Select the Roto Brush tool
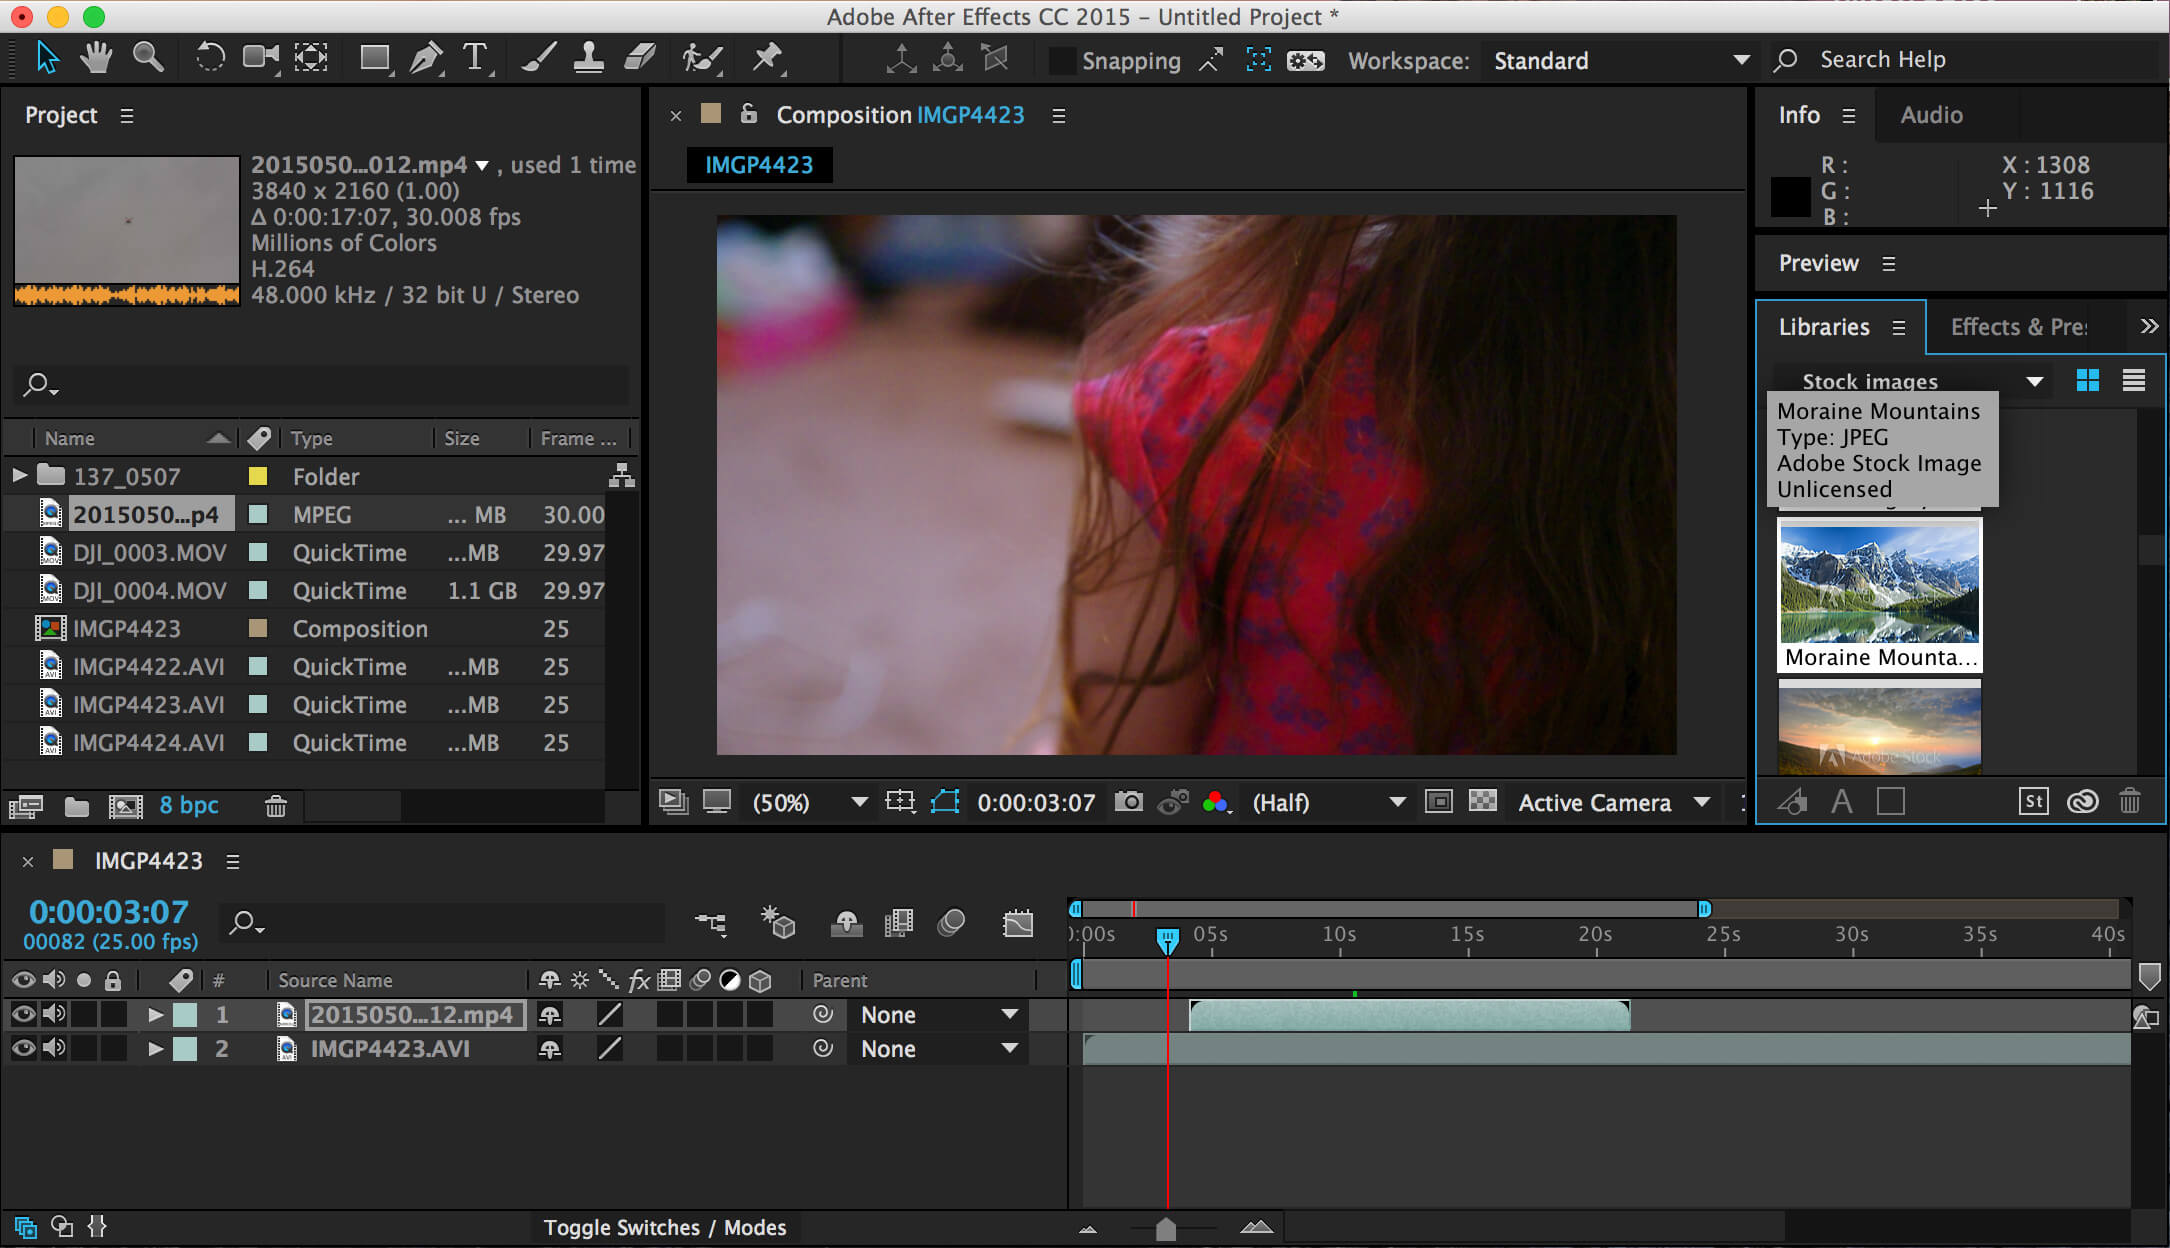 pos(703,58)
